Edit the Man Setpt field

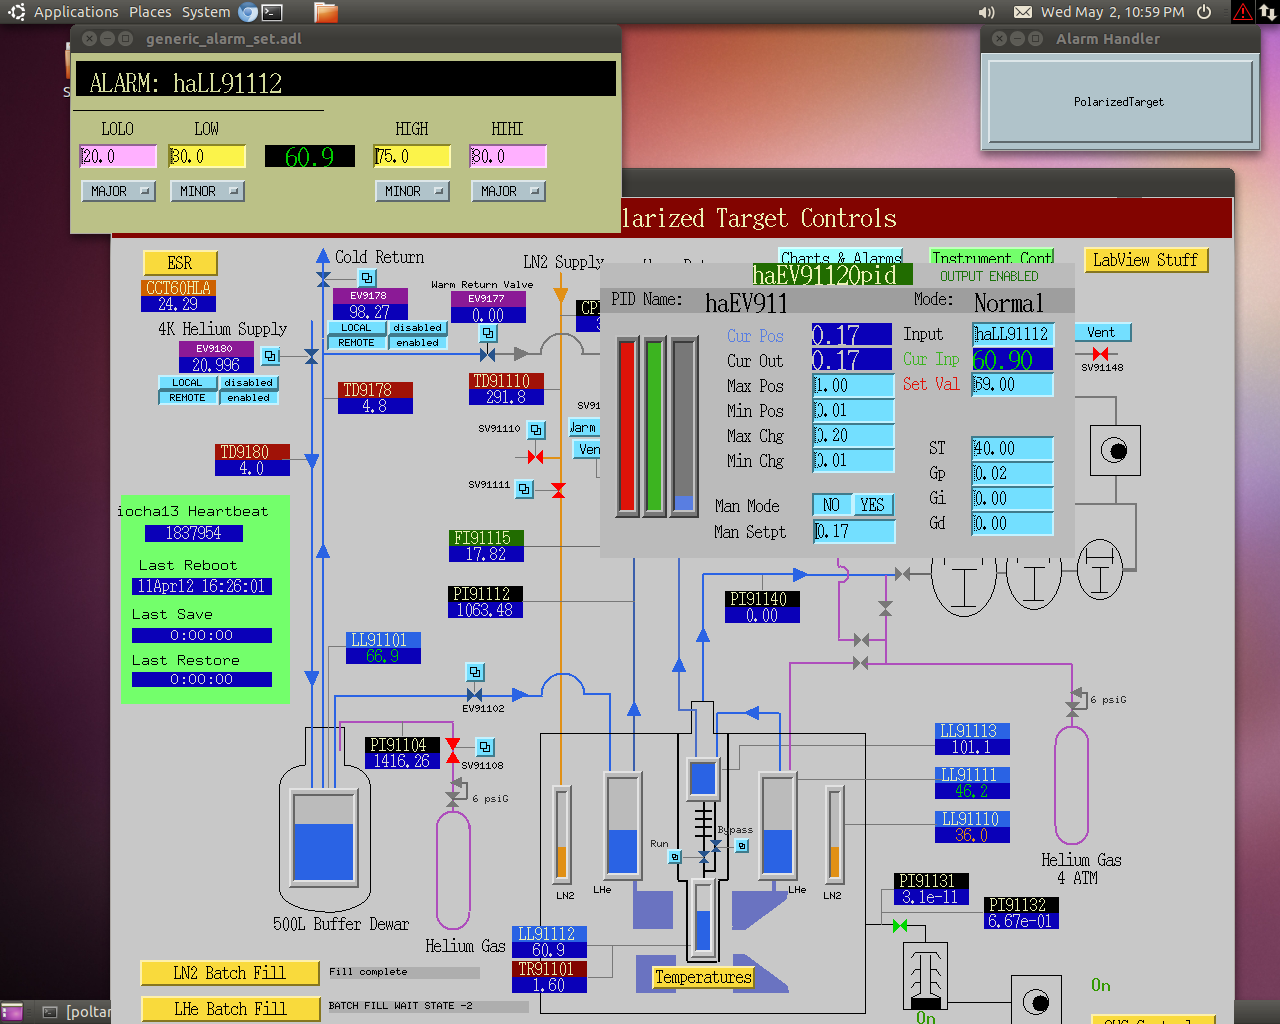coord(854,532)
